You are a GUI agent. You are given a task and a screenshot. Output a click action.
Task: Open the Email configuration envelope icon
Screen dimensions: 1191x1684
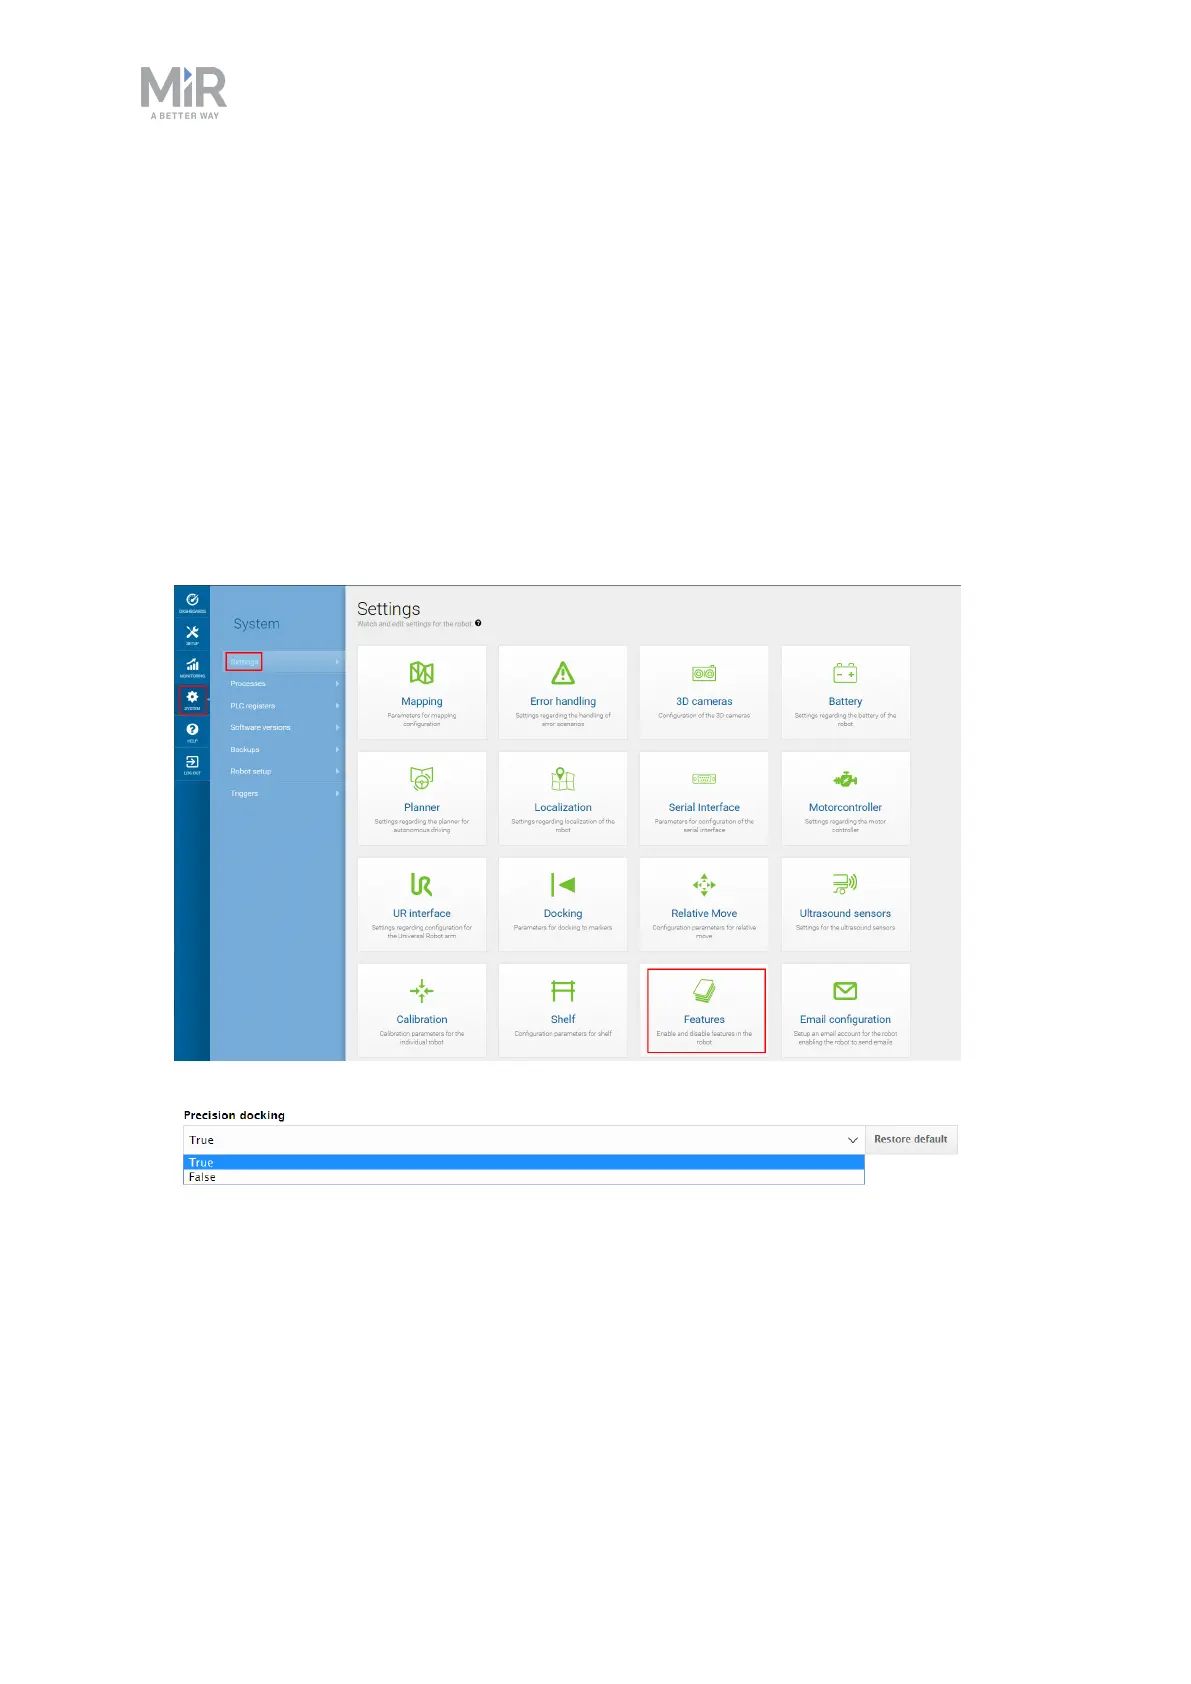click(845, 991)
